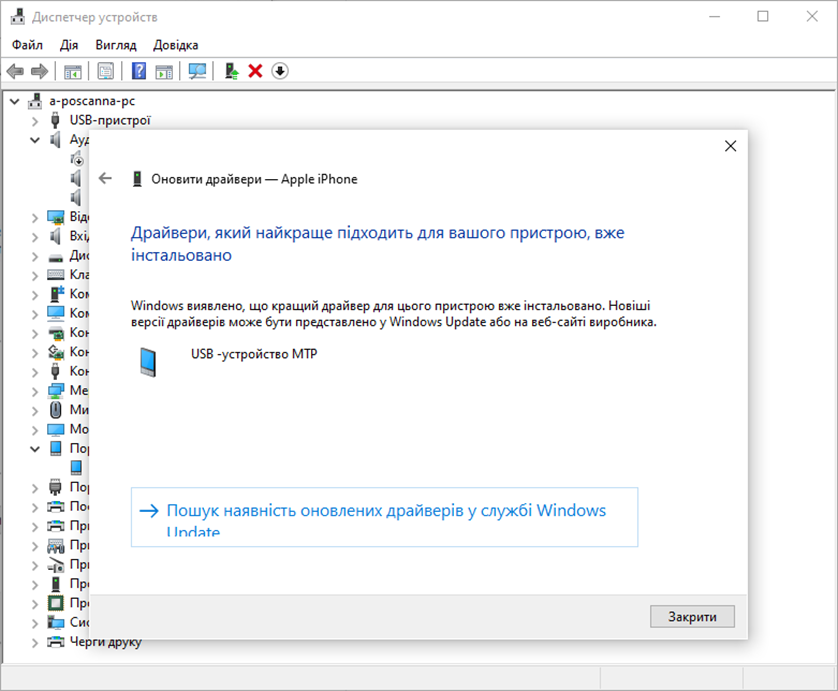Expand the Ми mice category

click(x=35, y=411)
